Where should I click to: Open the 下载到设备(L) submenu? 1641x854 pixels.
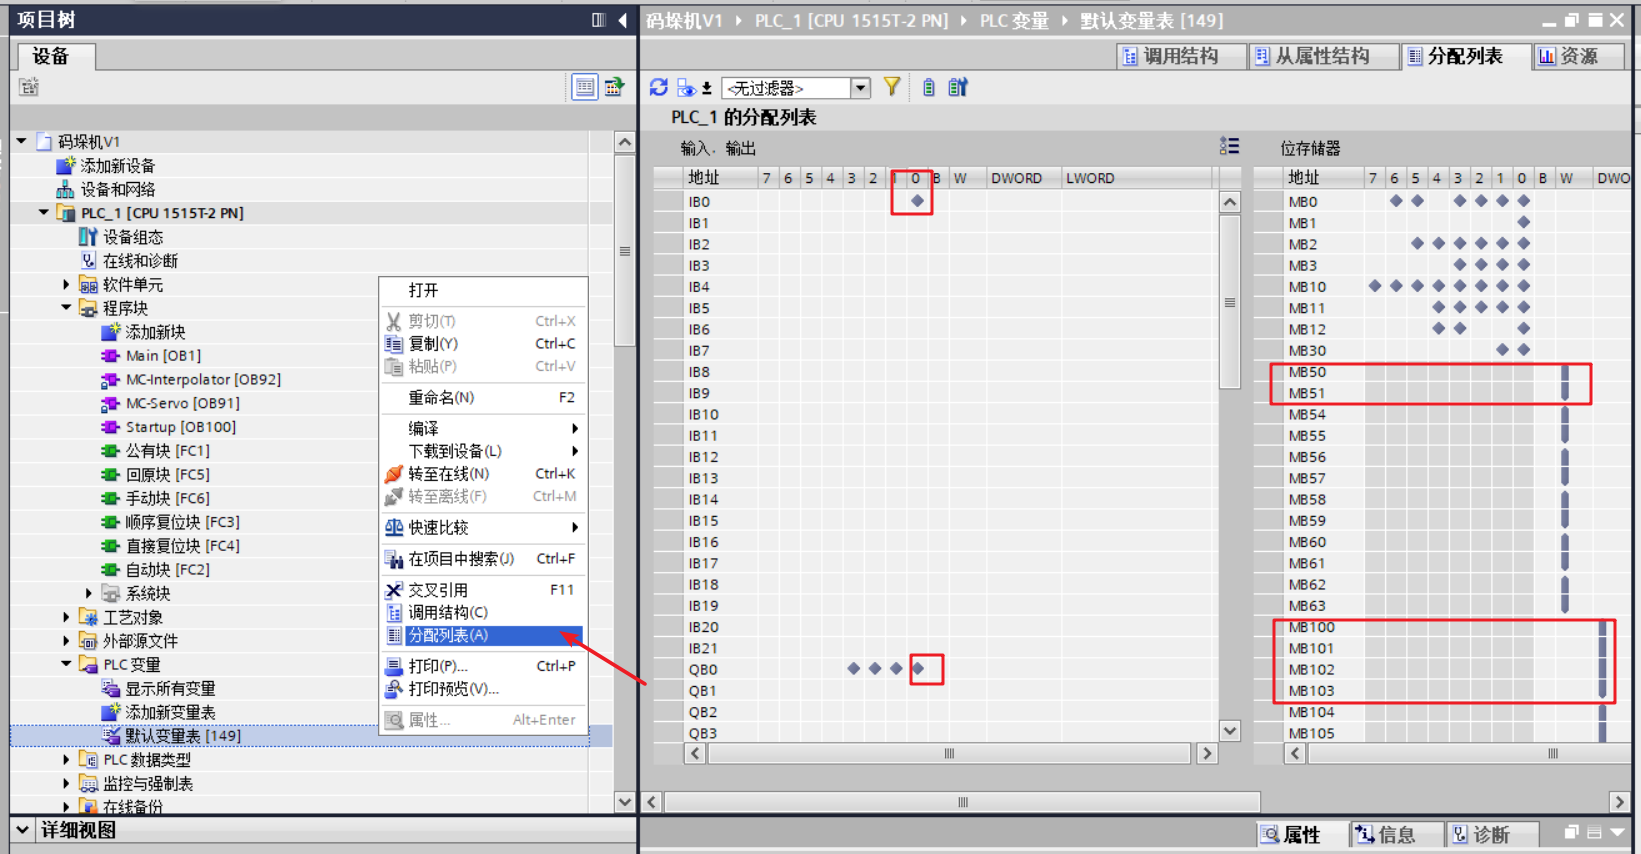point(483,451)
